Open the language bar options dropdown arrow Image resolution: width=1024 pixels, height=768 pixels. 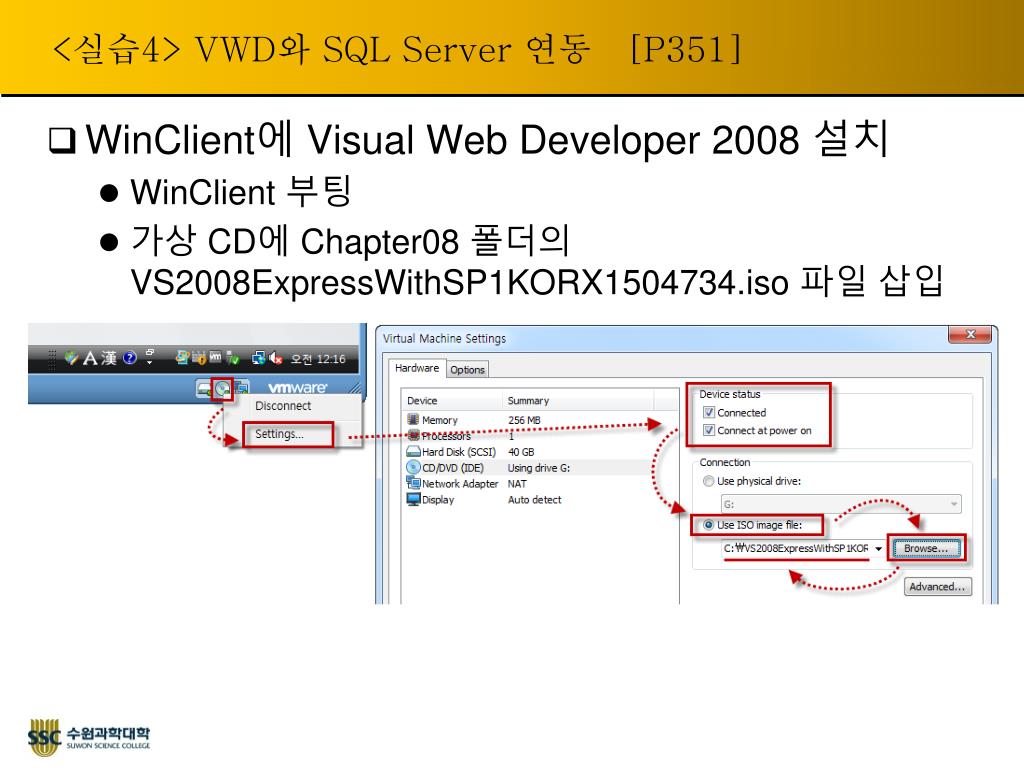pyautogui.click(x=150, y=362)
